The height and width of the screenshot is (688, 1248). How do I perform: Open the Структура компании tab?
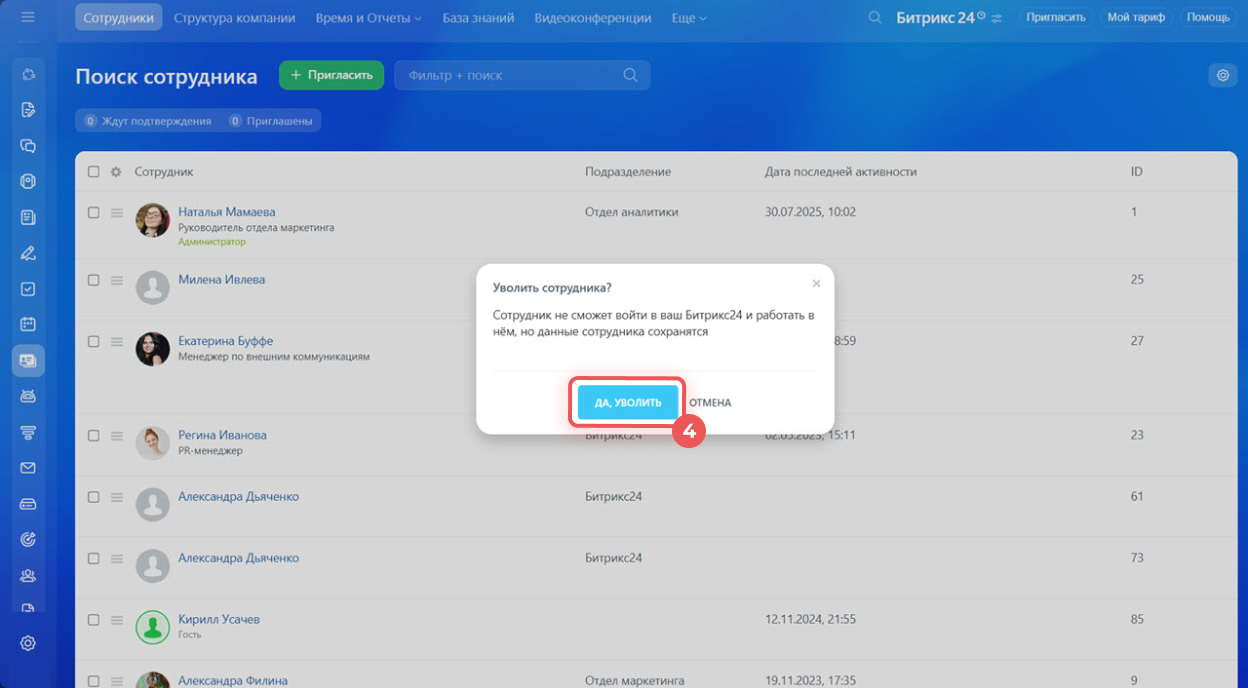point(234,18)
